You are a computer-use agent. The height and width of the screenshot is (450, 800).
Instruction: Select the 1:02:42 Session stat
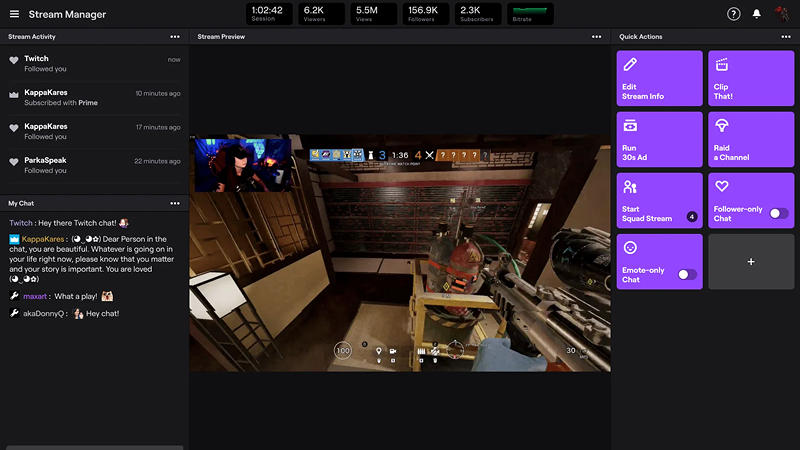269,14
